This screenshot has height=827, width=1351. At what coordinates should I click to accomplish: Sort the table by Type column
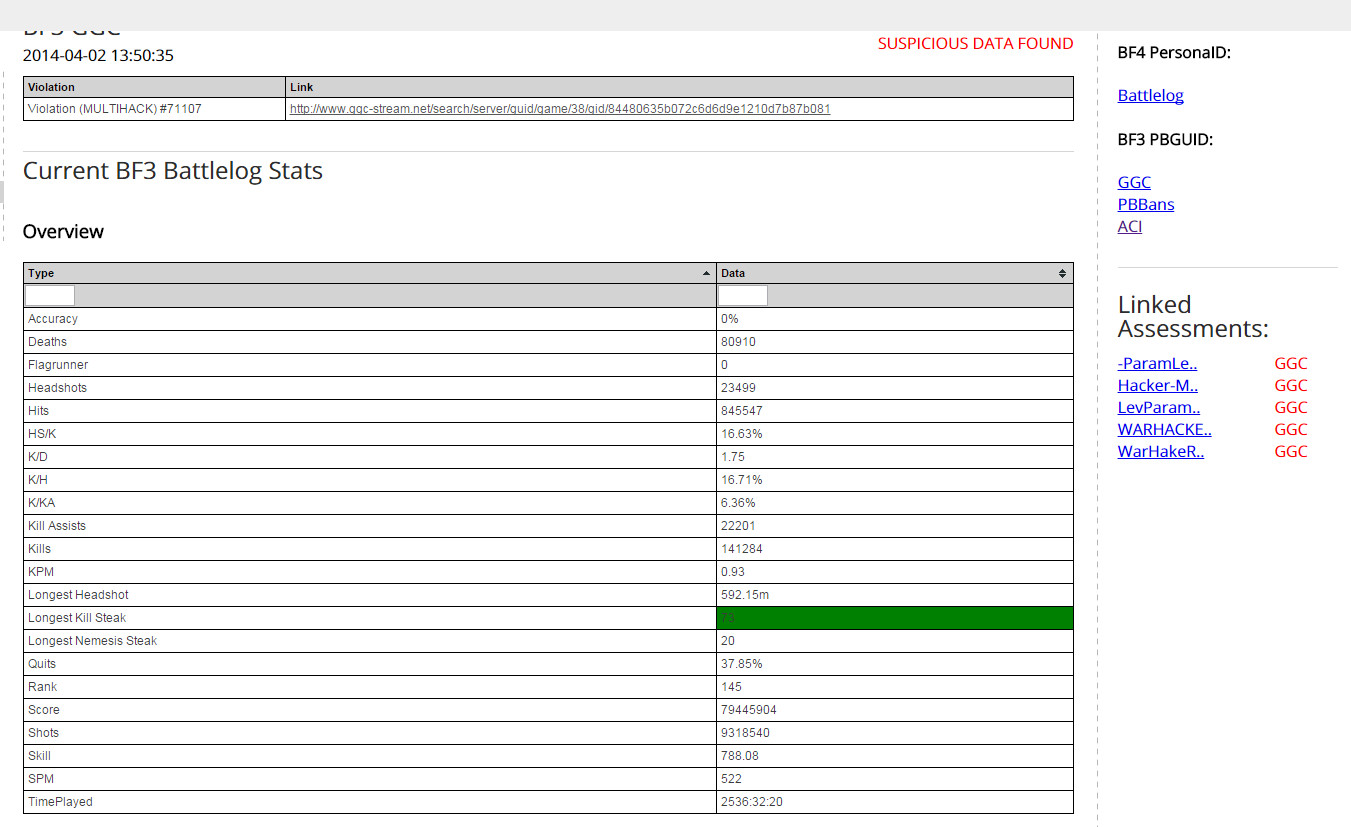coord(370,273)
